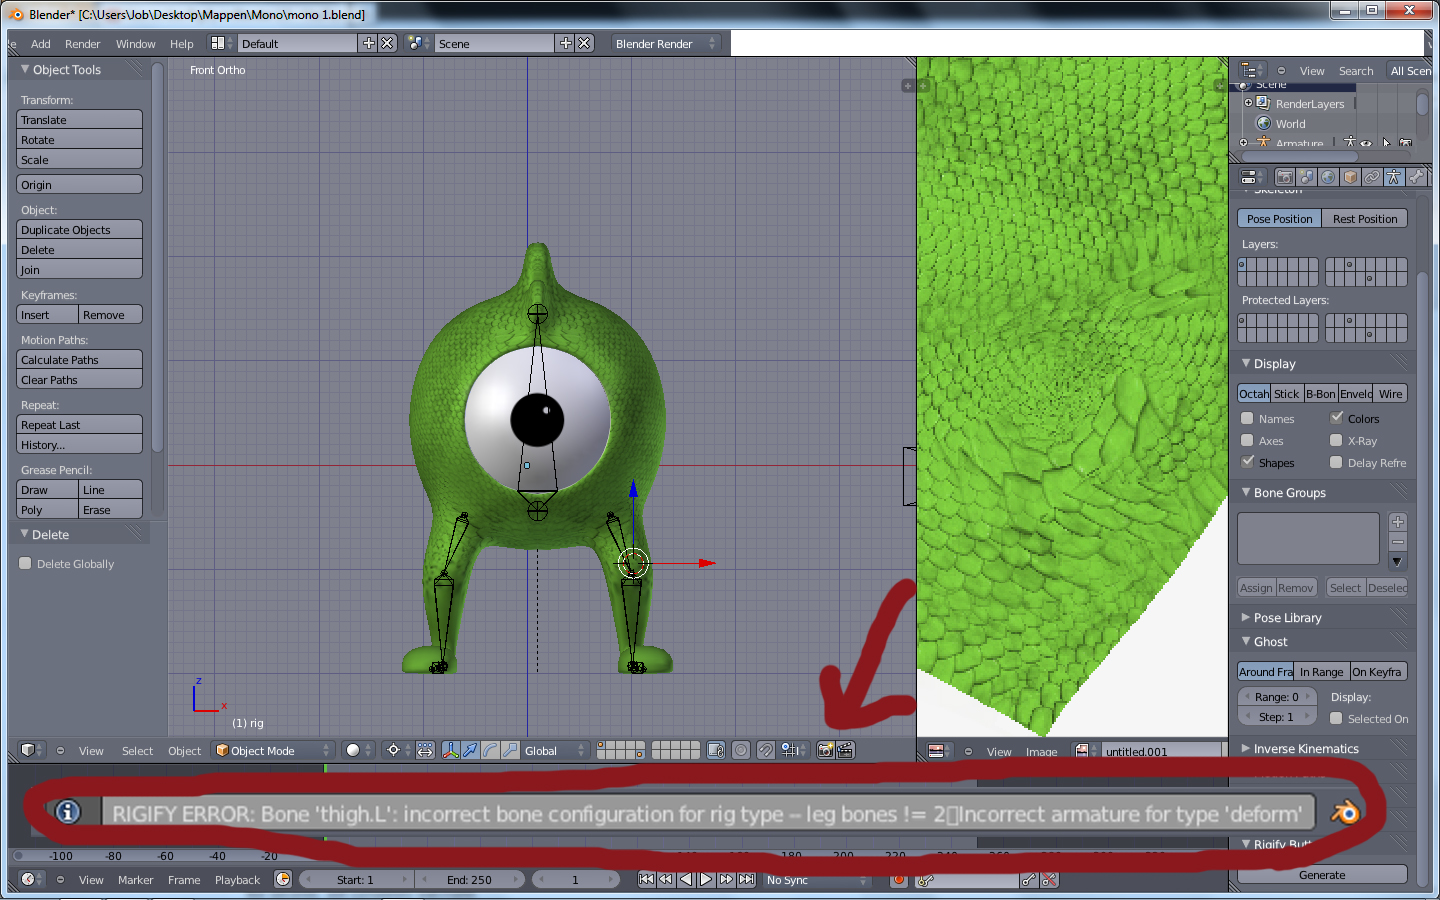Open the Object Mode dropdown
Image resolution: width=1440 pixels, height=900 pixels.
click(272, 750)
